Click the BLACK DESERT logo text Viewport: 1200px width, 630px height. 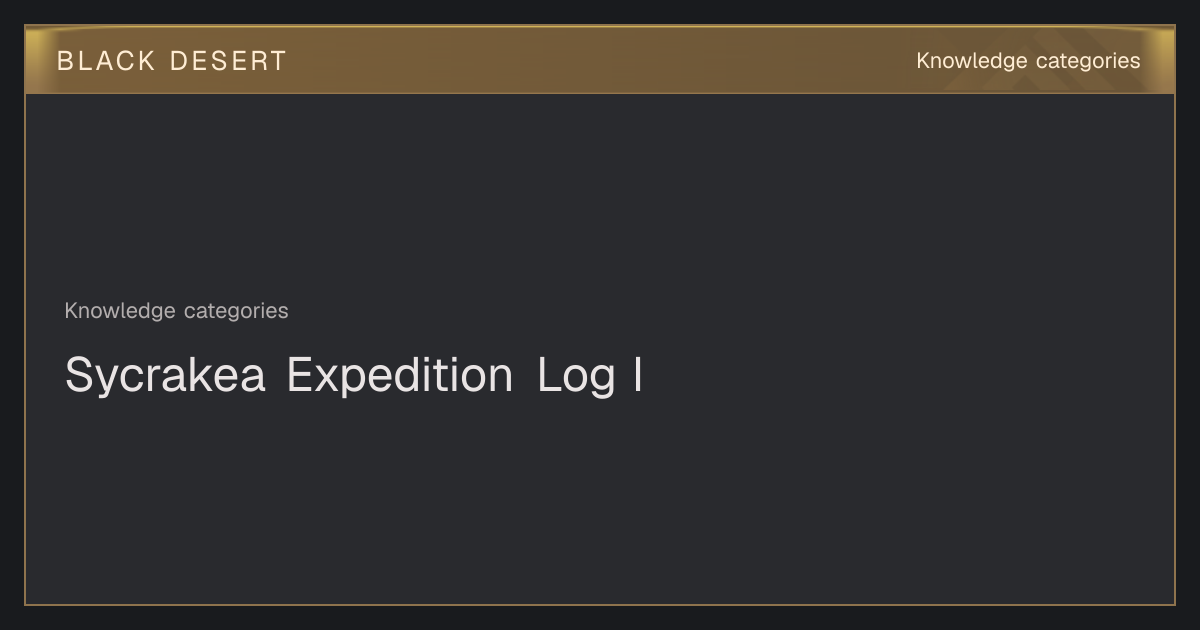(x=172, y=61)
